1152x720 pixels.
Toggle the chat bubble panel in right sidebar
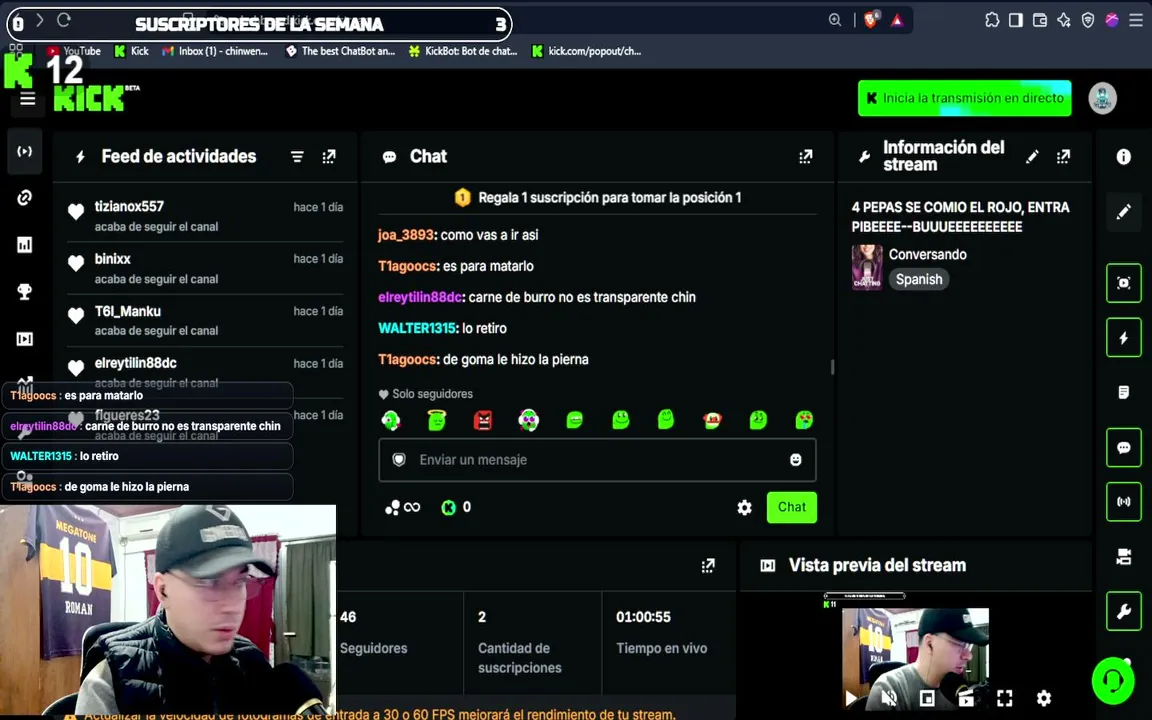[1123, 447]
